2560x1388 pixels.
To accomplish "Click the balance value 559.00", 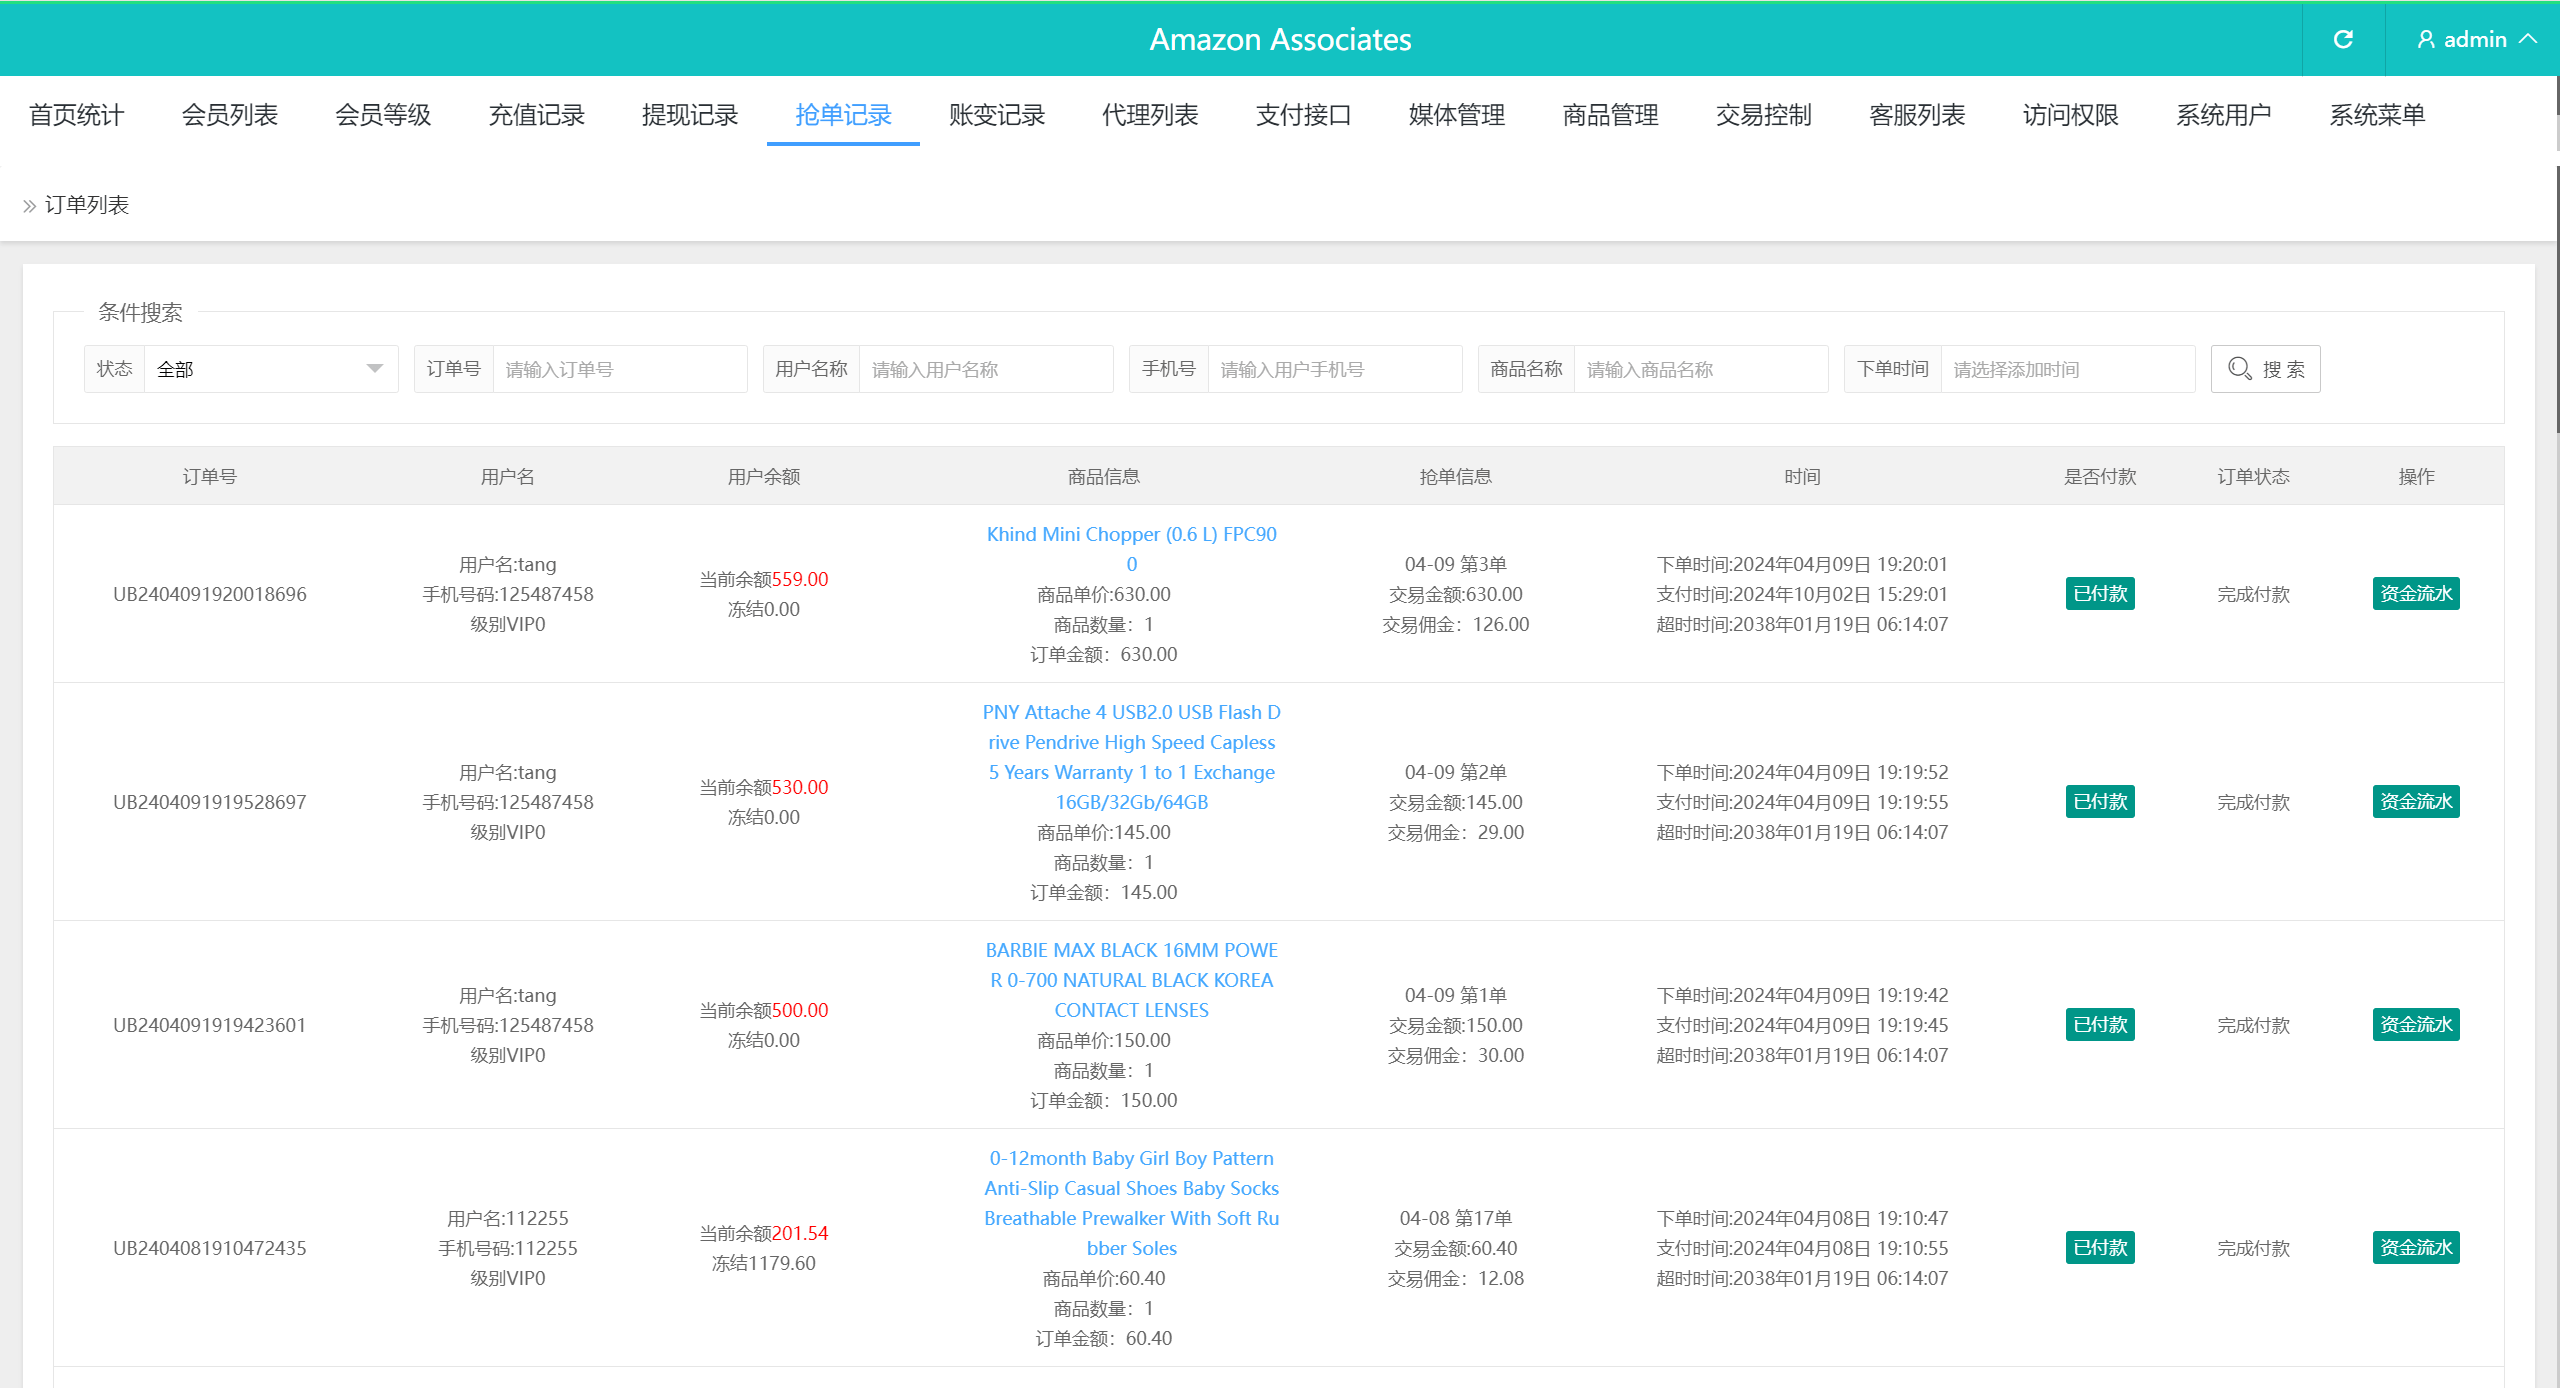I will pos(800,579).
